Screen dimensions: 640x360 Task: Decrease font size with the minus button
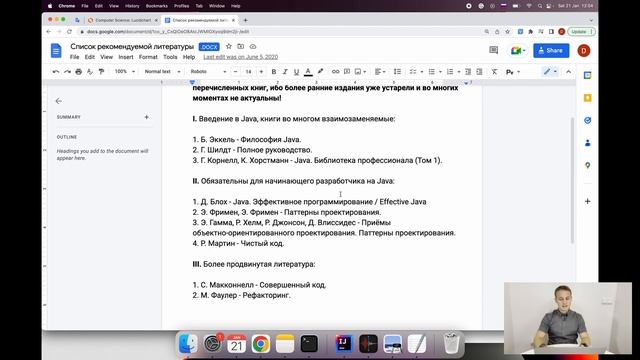tap(236, 72)
